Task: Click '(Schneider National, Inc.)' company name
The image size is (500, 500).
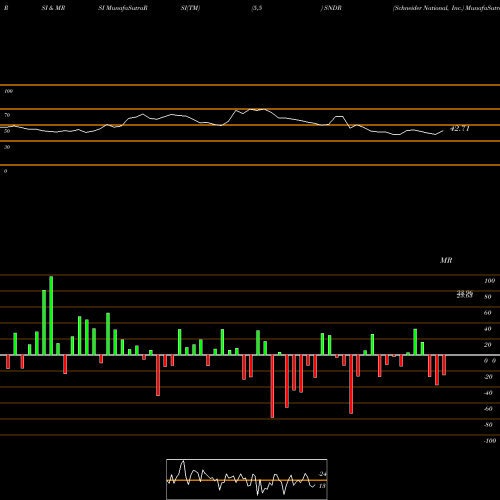Action: (x=428, y=8)
